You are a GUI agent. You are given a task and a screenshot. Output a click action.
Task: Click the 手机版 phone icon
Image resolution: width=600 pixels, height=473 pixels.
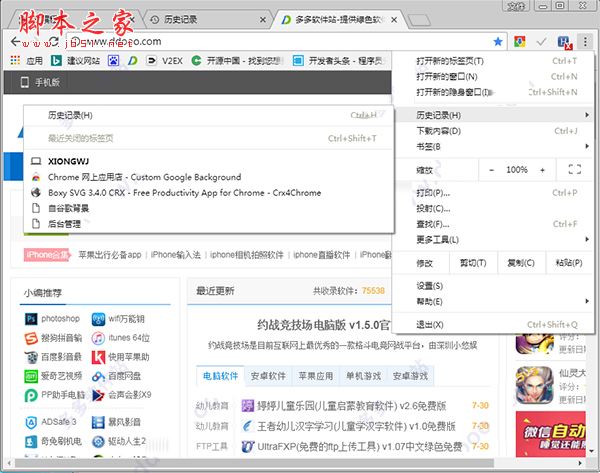point(24,82)
